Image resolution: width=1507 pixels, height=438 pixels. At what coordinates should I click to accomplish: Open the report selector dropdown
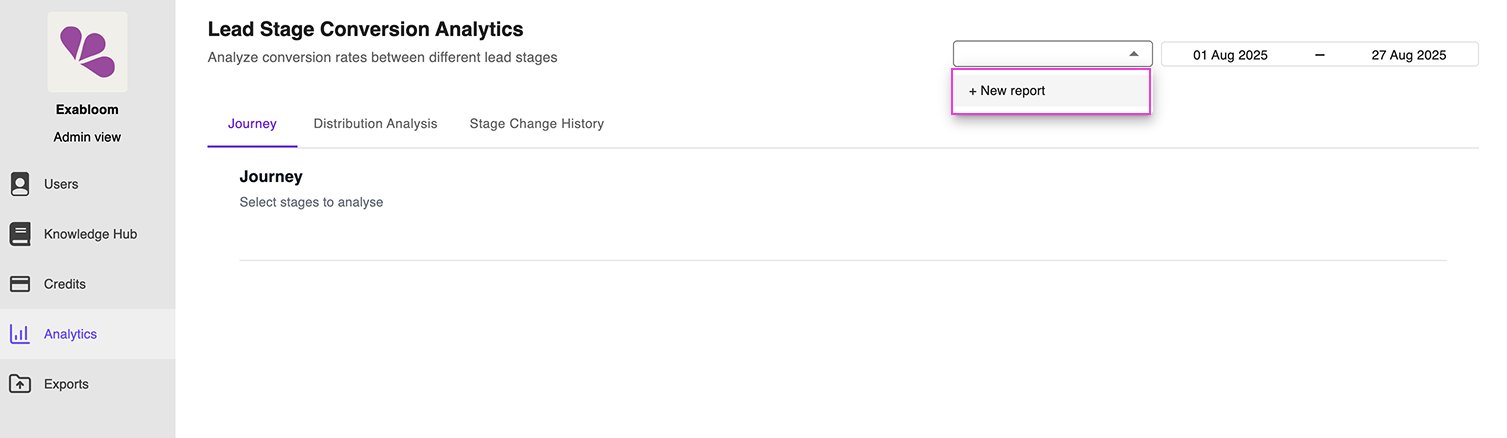1040,54
